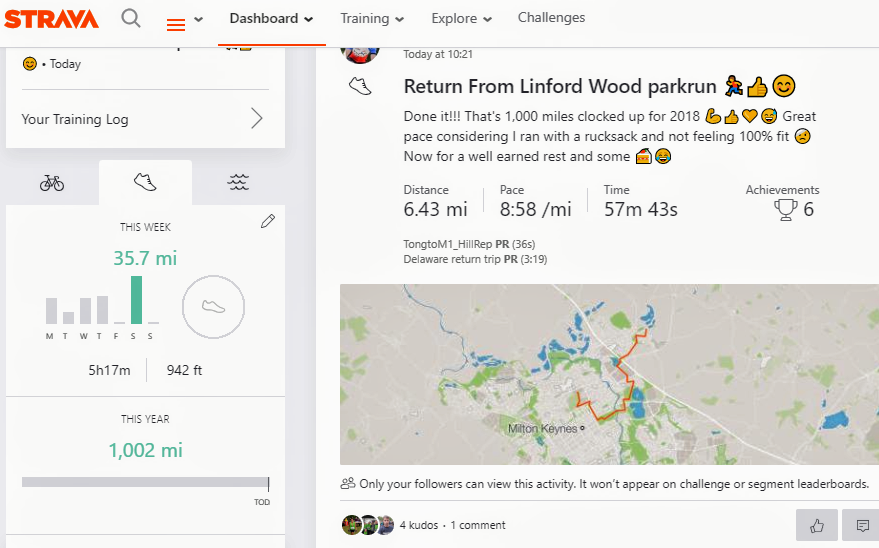Expand the Training dropdown menu

372,18
